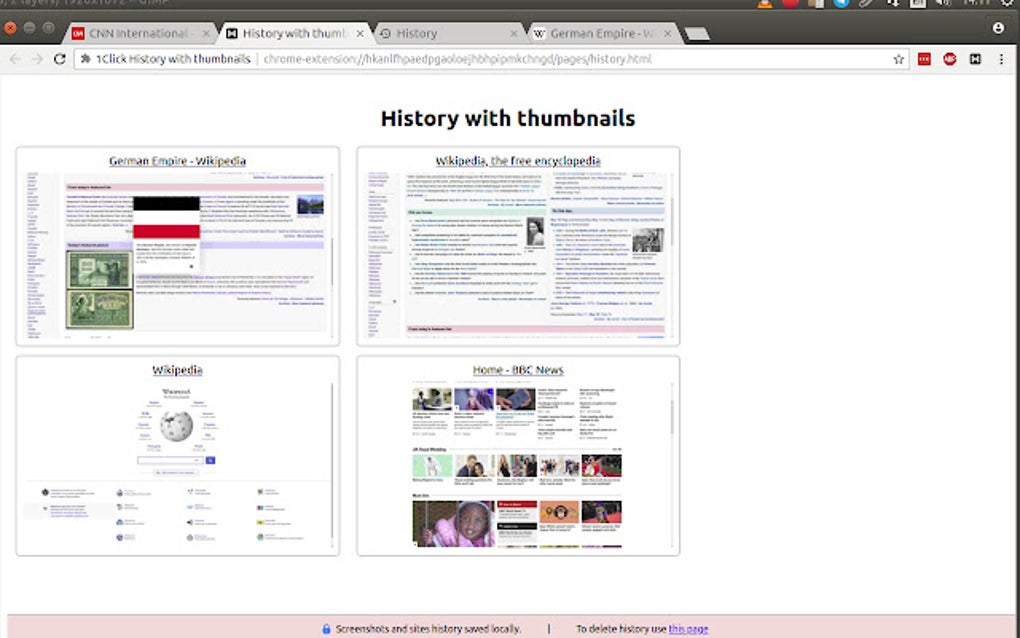Image resolution: width=1020 pixels, height=638 pixels.
Task: Open the red history extension icon
Action: (x=924, y=59)
